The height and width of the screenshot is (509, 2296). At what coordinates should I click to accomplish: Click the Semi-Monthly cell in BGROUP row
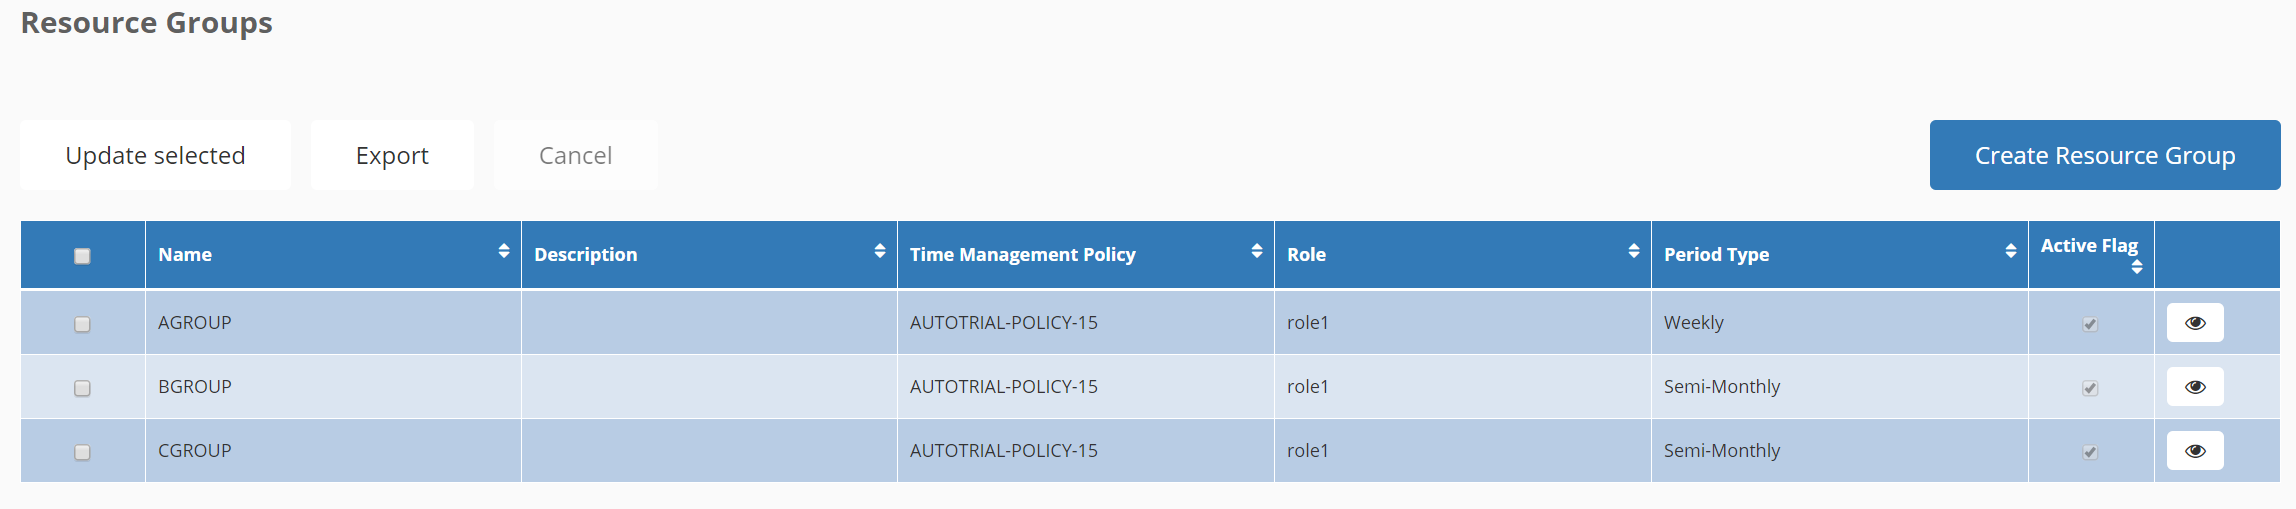[x=1722, y=387]
